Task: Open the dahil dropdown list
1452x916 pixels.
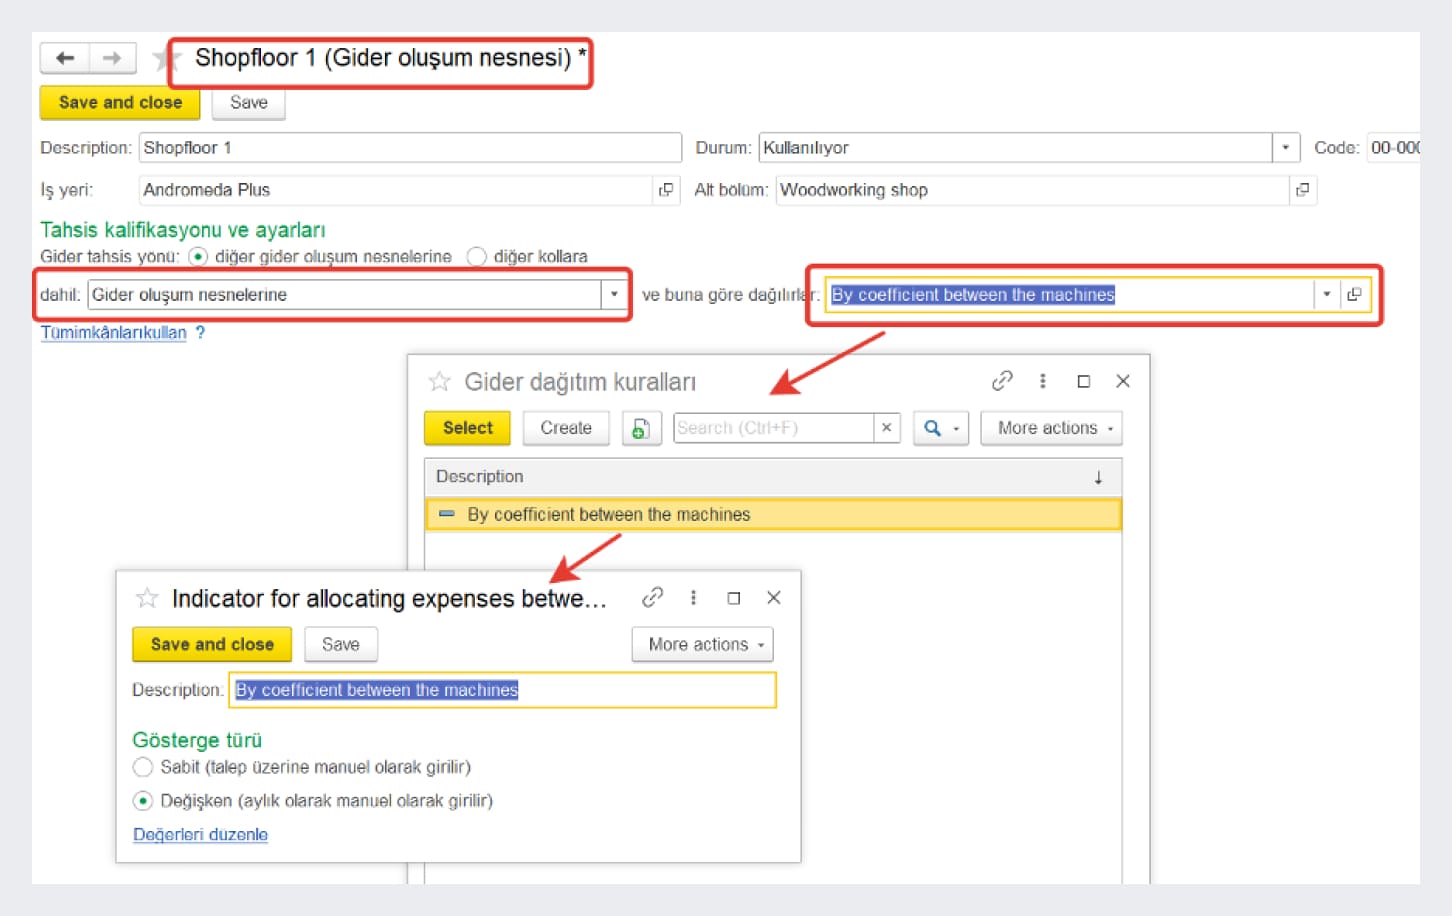Action: (614, 295)
